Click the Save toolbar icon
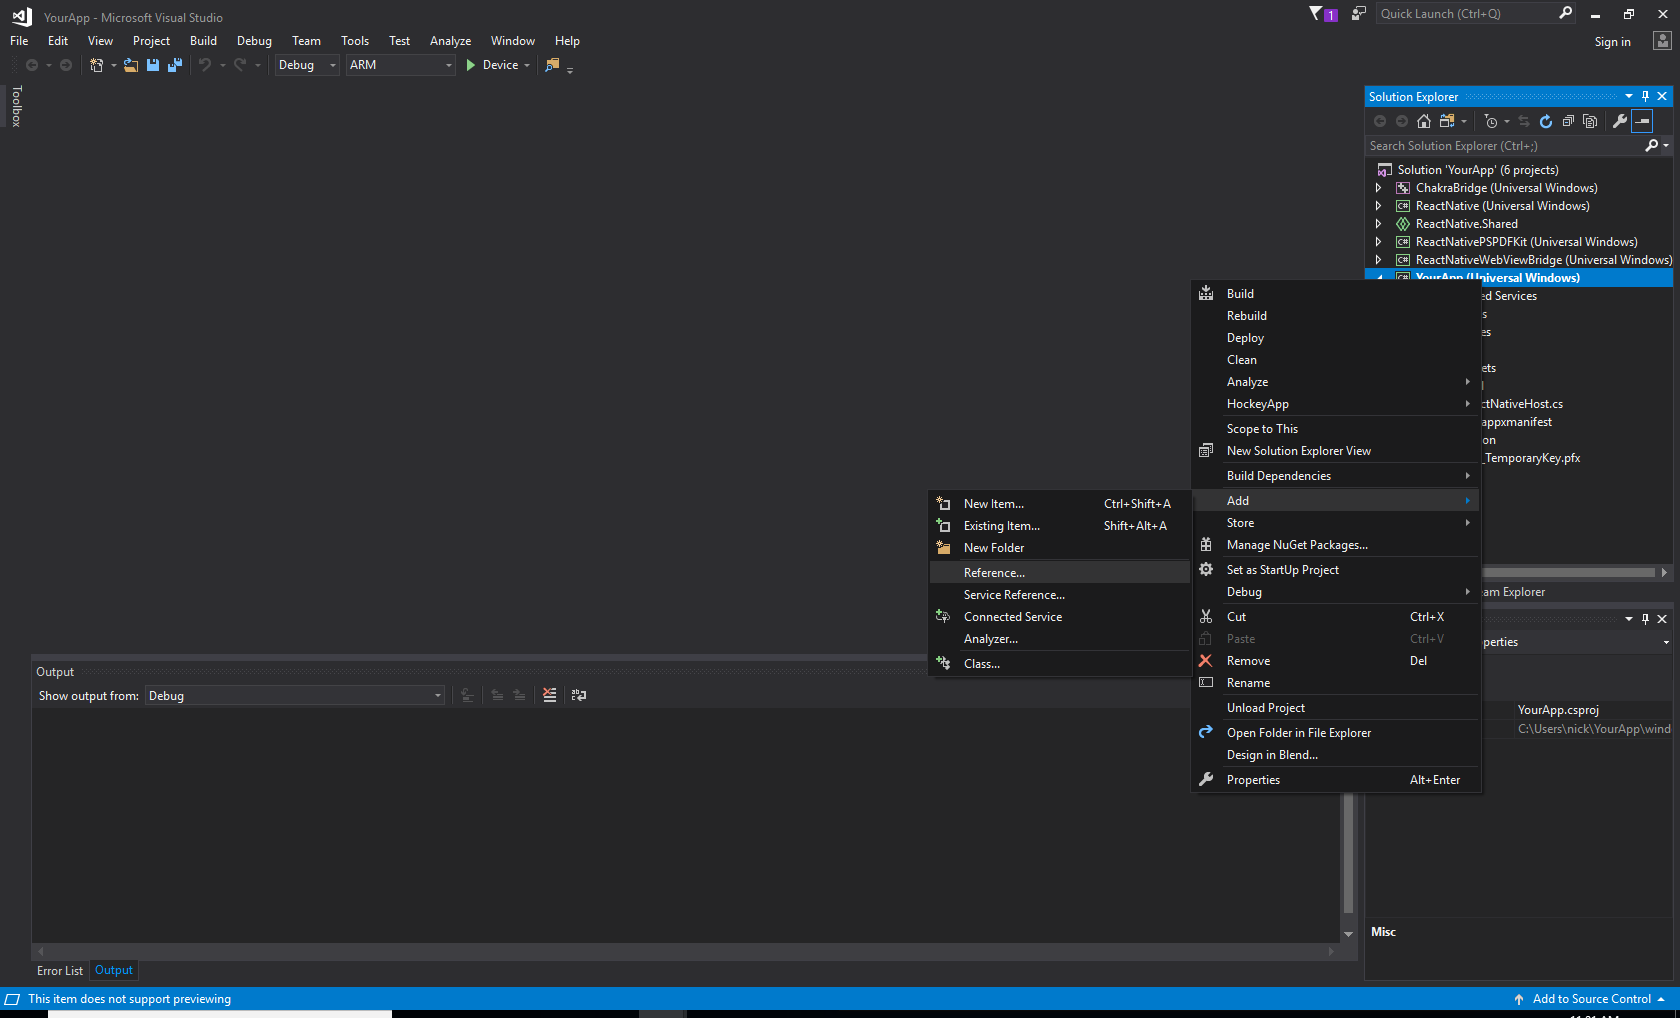 tap(153, 65)
